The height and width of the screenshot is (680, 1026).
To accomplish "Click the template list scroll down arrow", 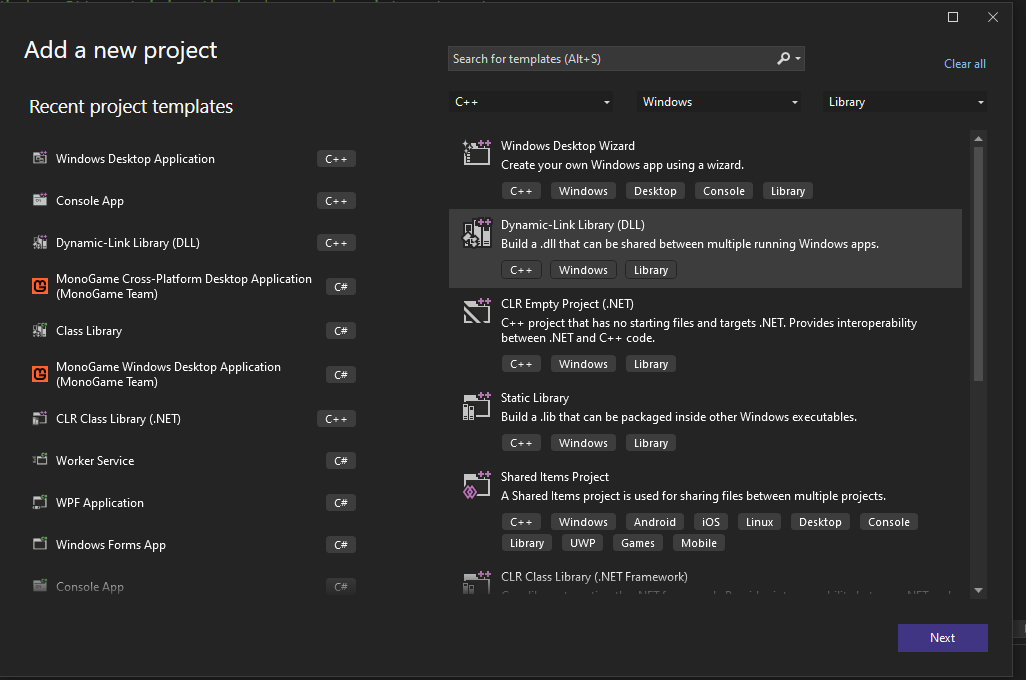I will click(x=978, y=591).
